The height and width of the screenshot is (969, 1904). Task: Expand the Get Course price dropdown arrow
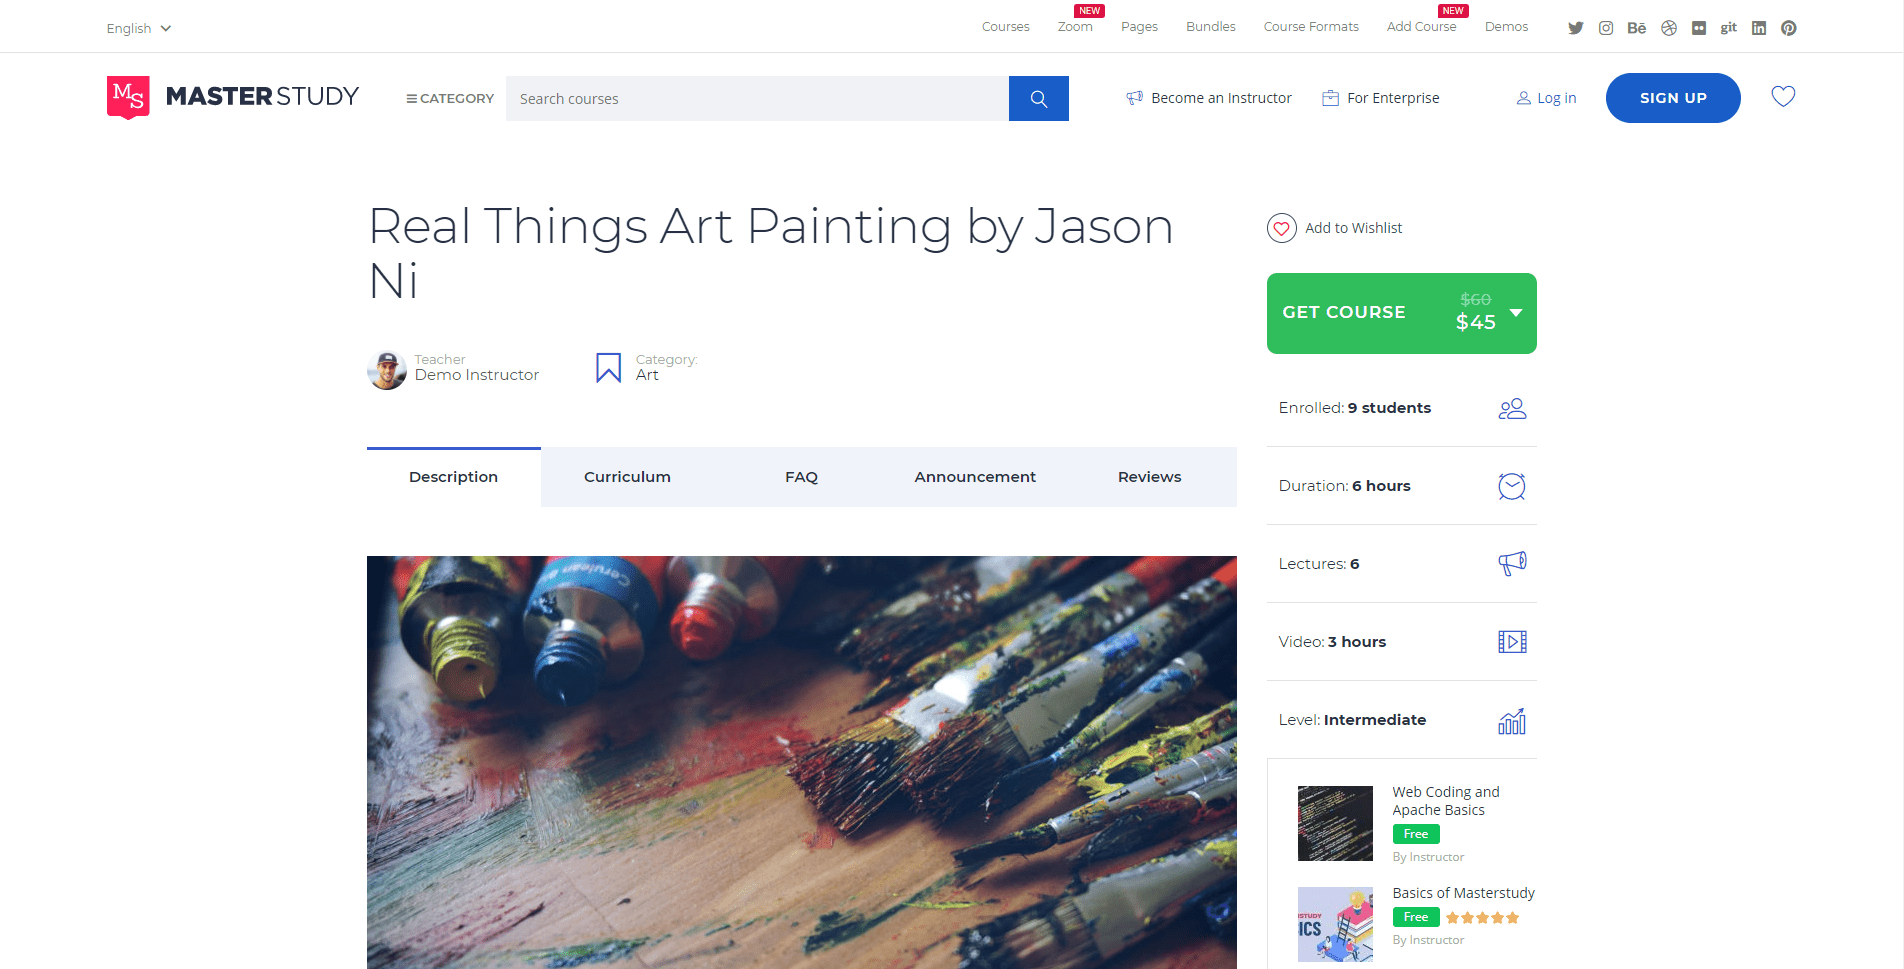1516,313
